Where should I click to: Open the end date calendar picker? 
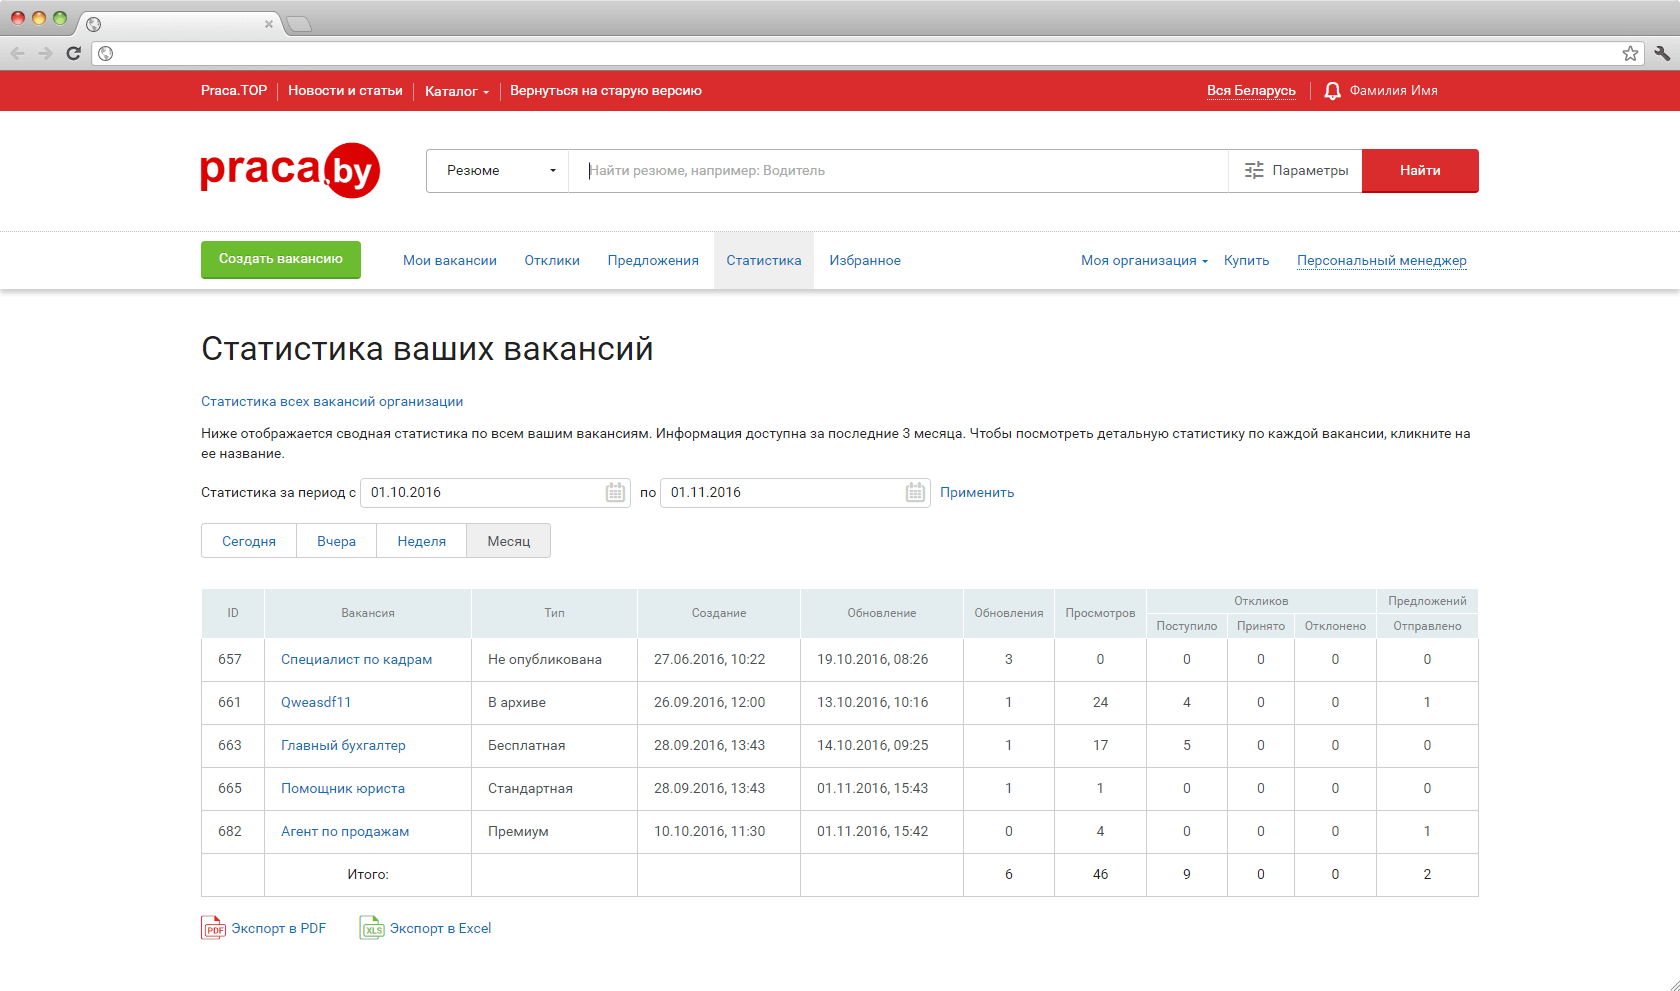915,493
